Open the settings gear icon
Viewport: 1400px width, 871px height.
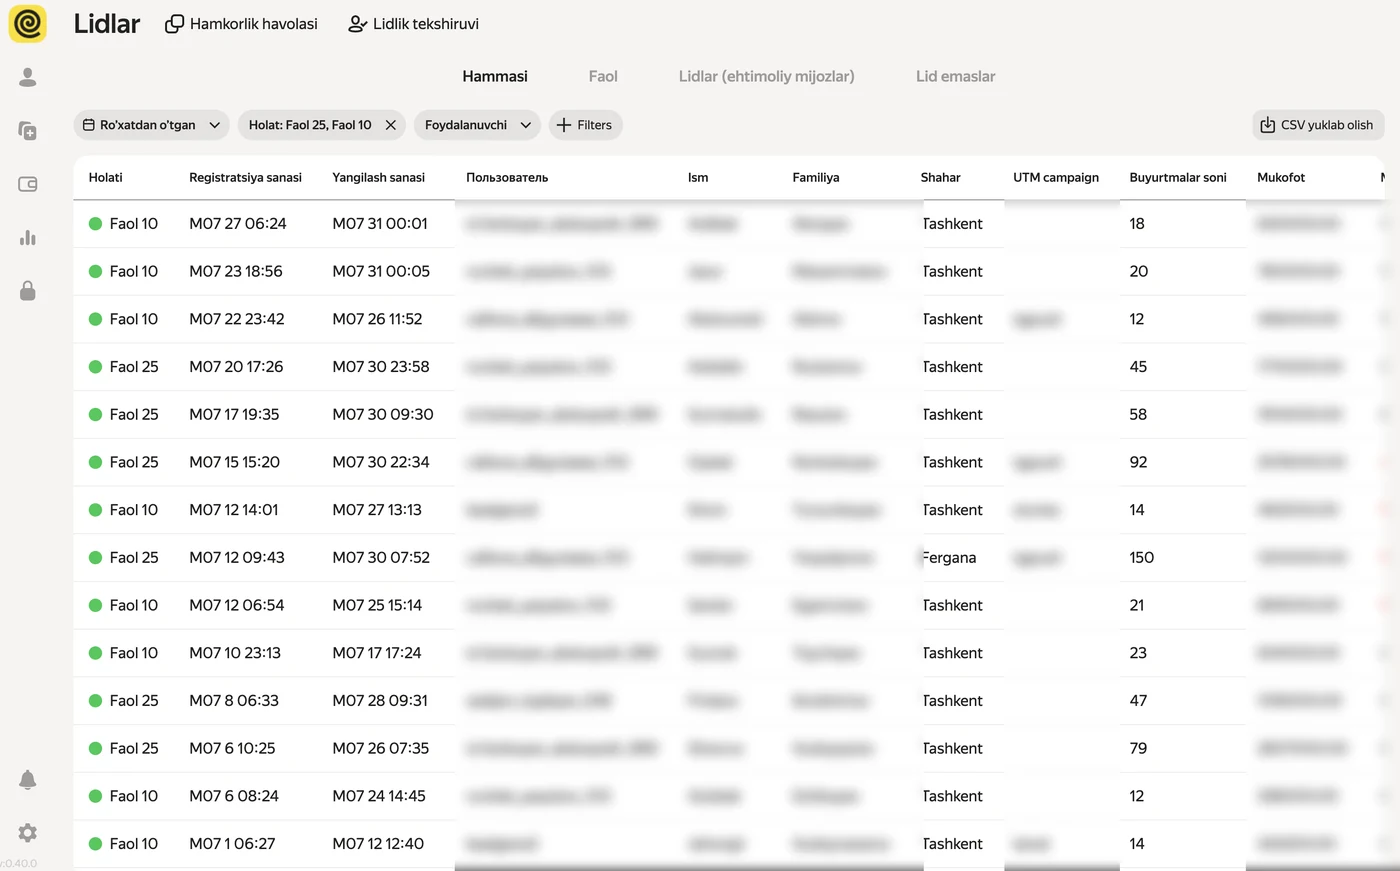click(28, 832)
